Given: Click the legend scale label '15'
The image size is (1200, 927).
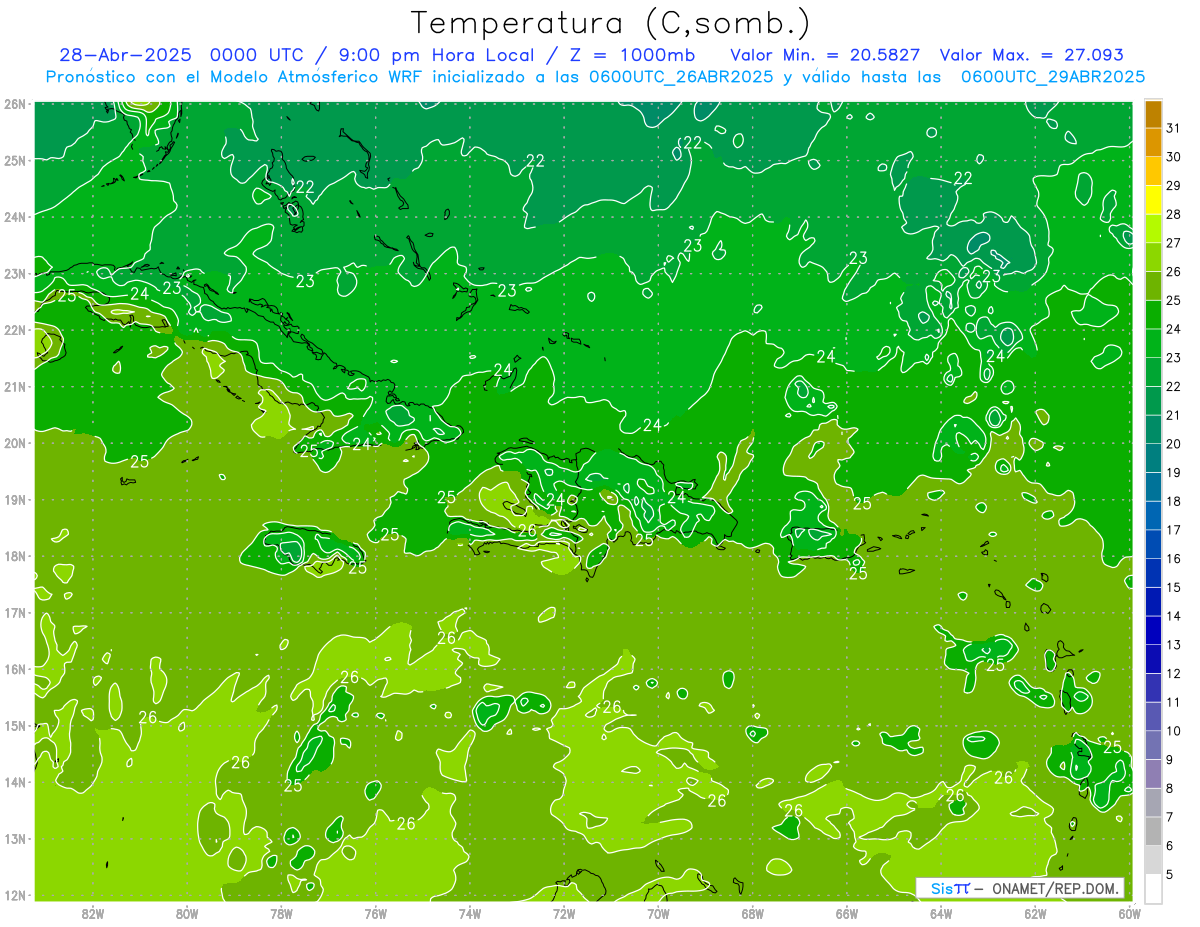Looking at the screenshot, I should pos(1174,587).
